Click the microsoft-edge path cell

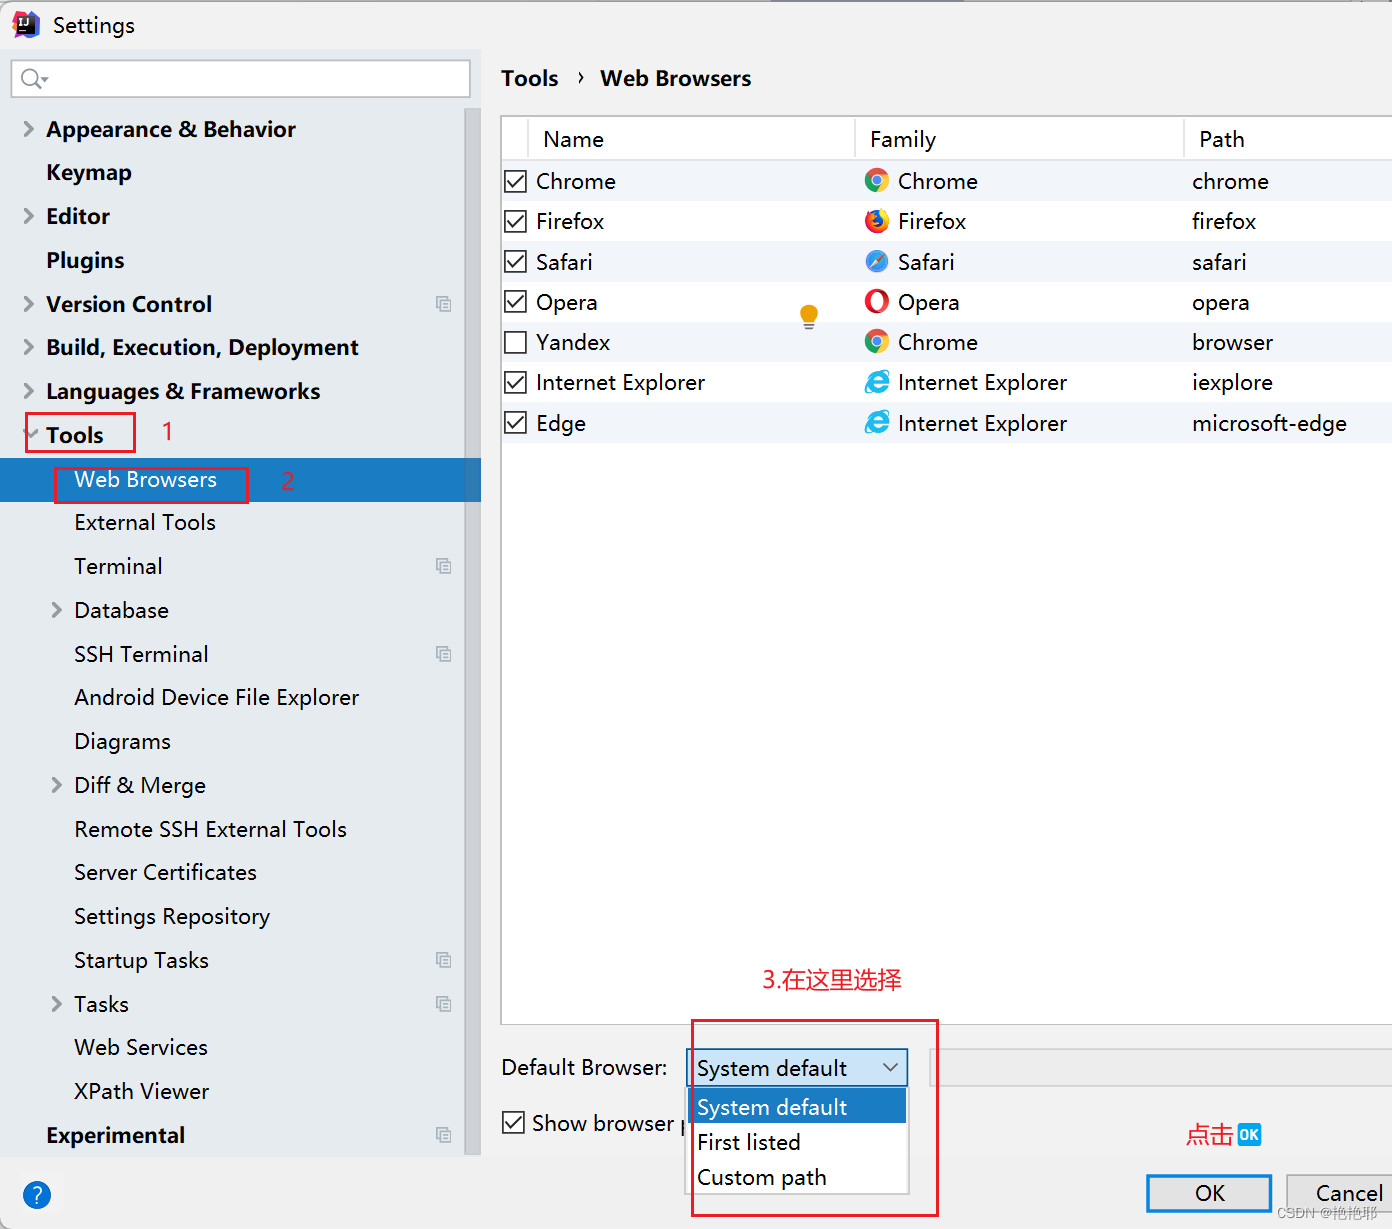(1269, 423)
